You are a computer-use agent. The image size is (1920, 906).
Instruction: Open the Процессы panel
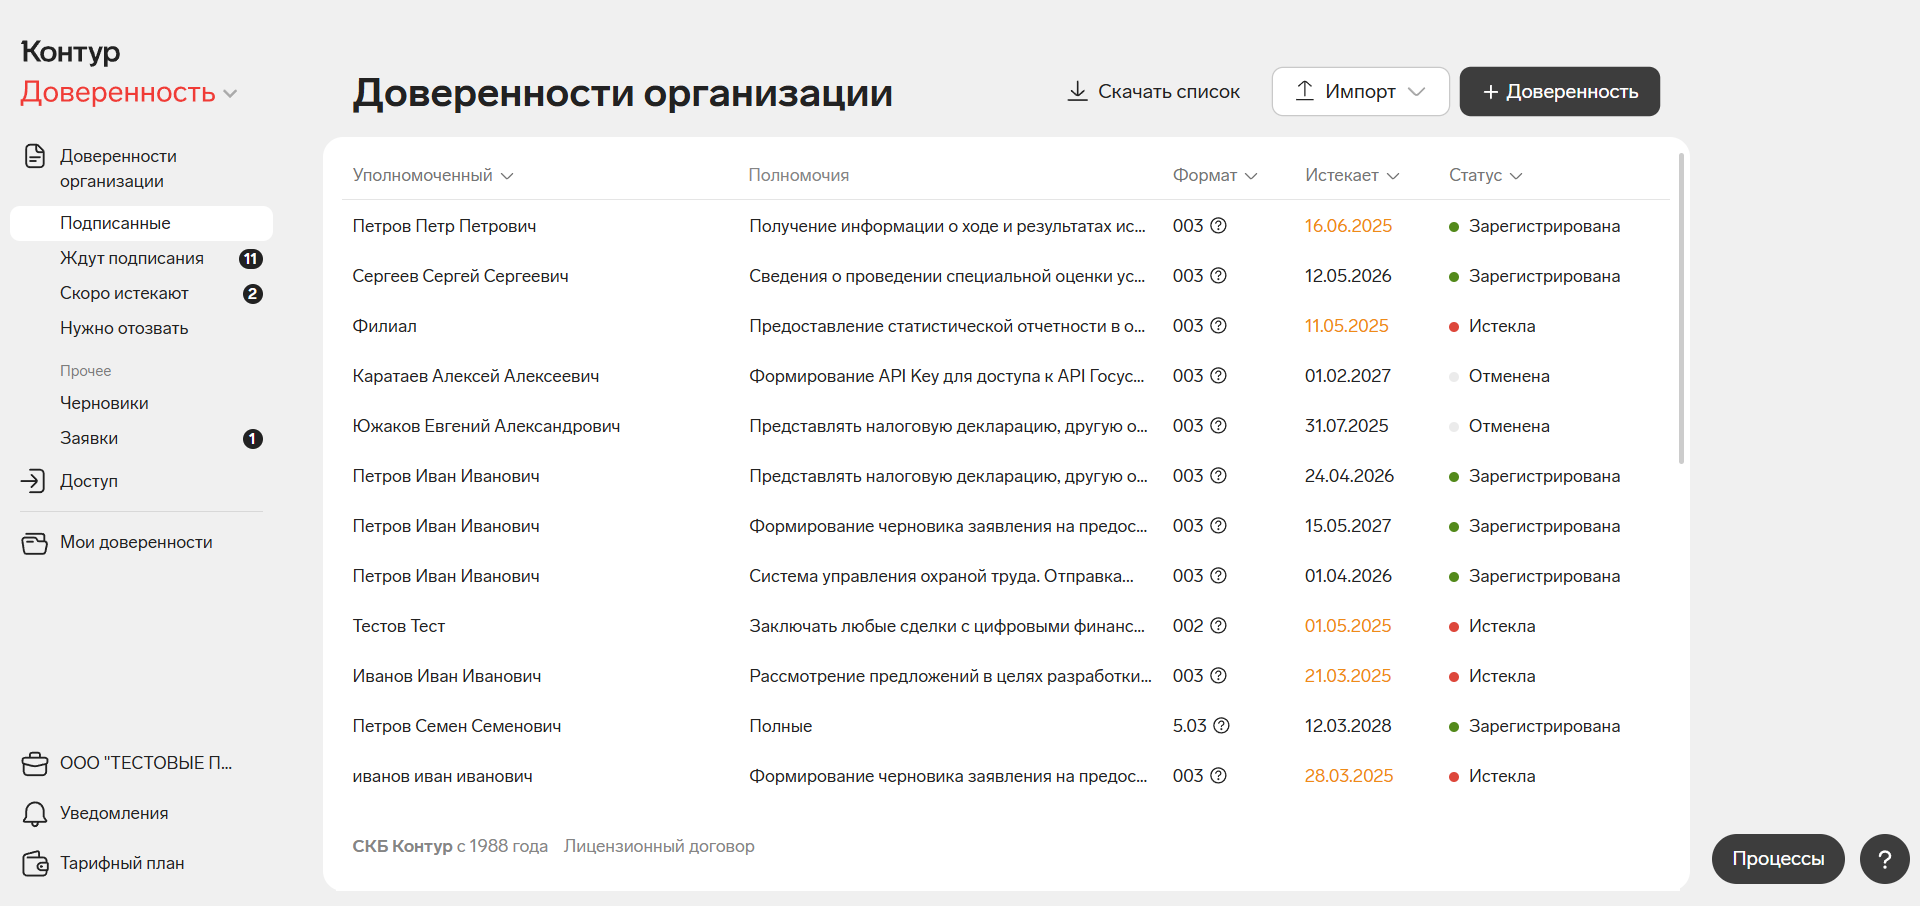tap(1778, 859)
